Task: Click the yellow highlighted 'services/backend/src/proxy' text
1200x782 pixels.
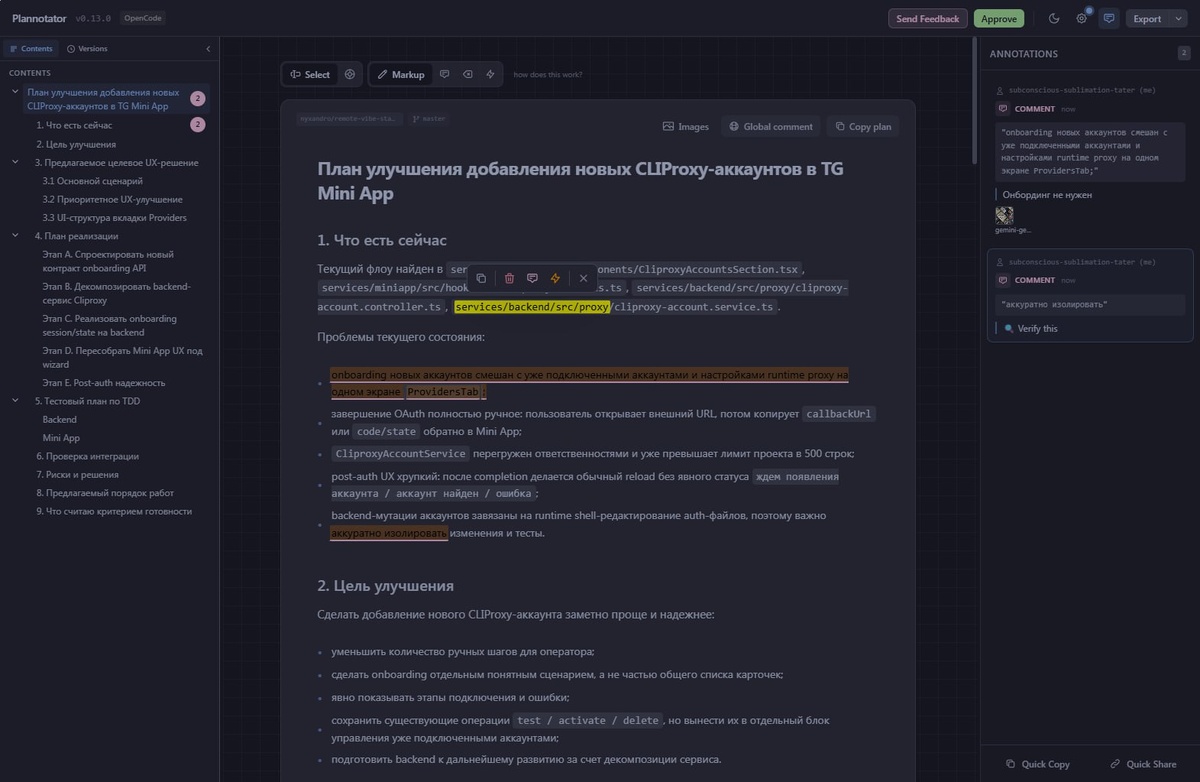Action: (x=531, y=307)
